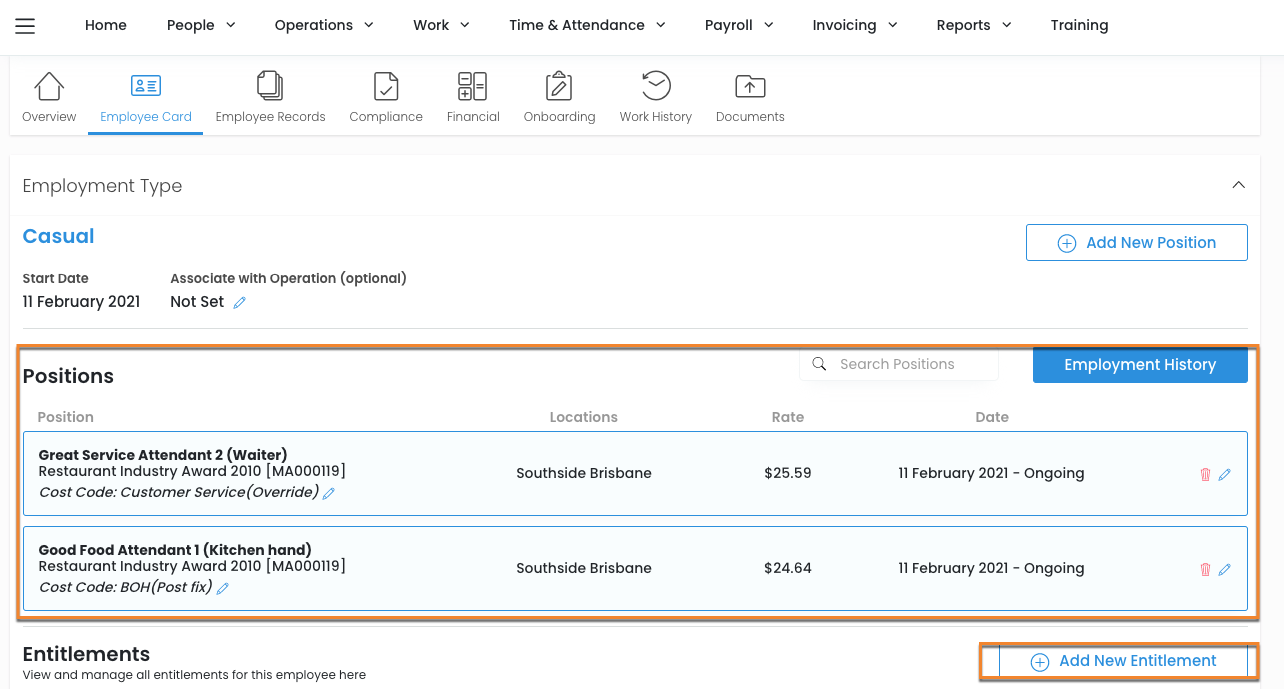
Task: View Employment History
Action: pyautogui.click(x=1139, y=365)
